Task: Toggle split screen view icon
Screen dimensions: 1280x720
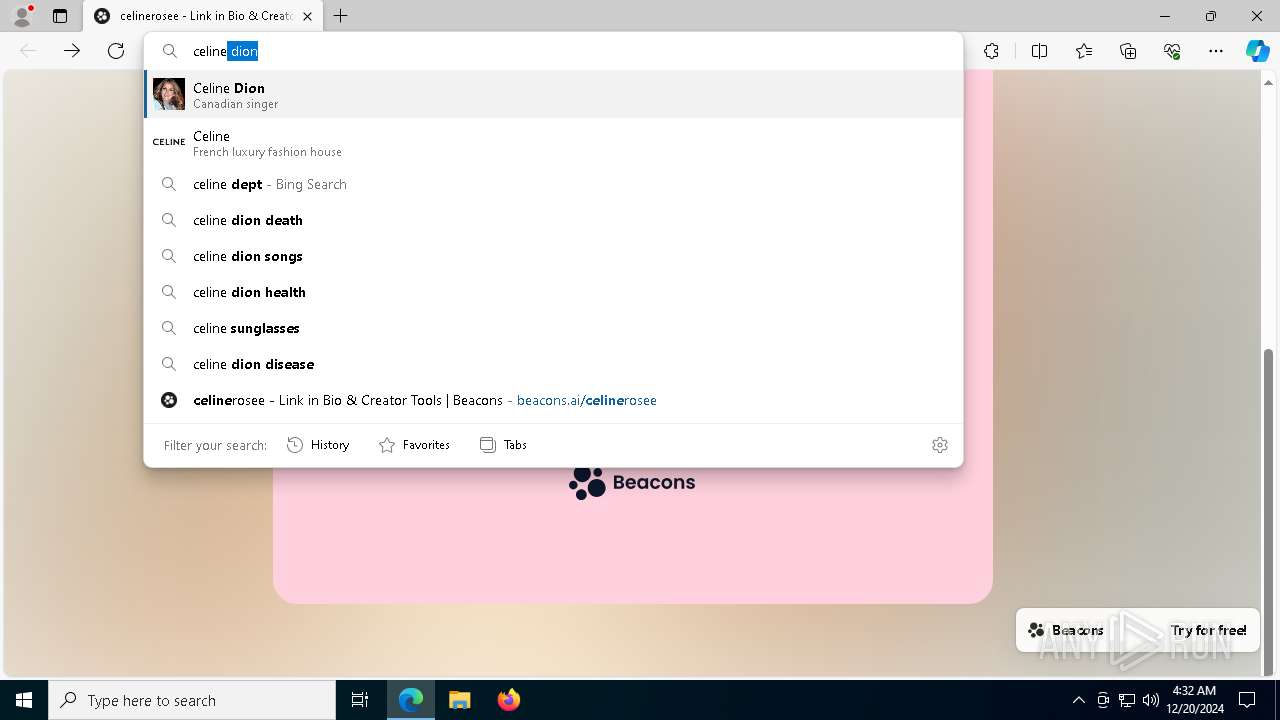Action: [x=1039, y=51]
